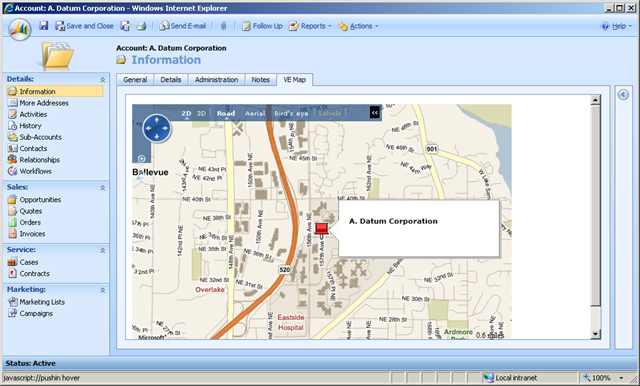Open Contracts under Service
This screenshot has width=640, height=386.
29,273
